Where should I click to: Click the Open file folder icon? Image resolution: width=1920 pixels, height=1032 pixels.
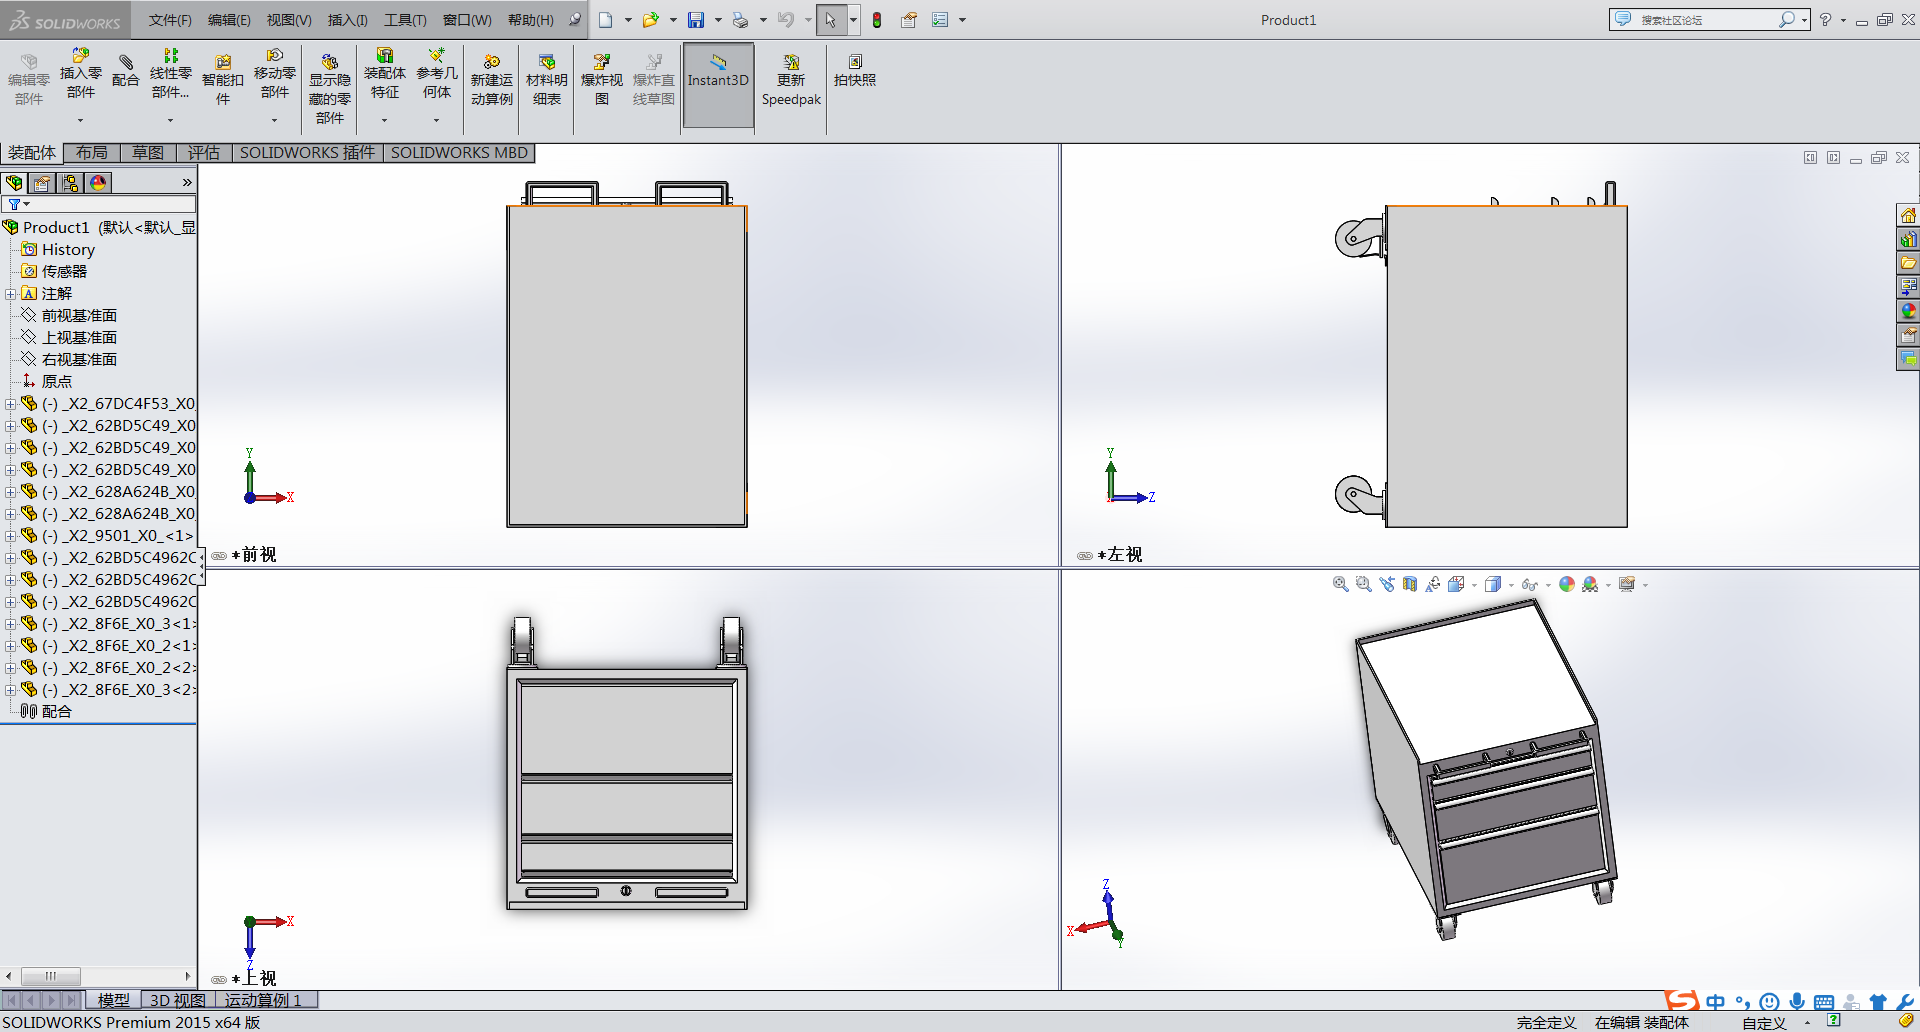651,20
